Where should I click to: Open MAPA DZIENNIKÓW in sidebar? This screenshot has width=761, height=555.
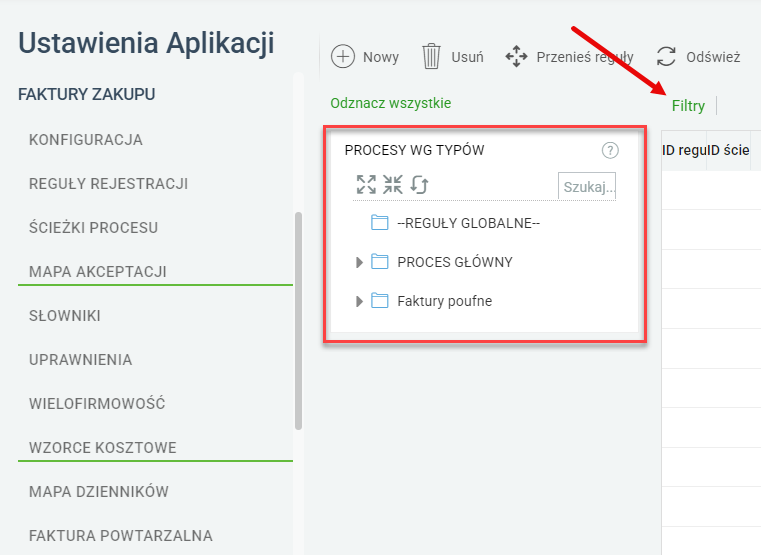click(99, 491)
